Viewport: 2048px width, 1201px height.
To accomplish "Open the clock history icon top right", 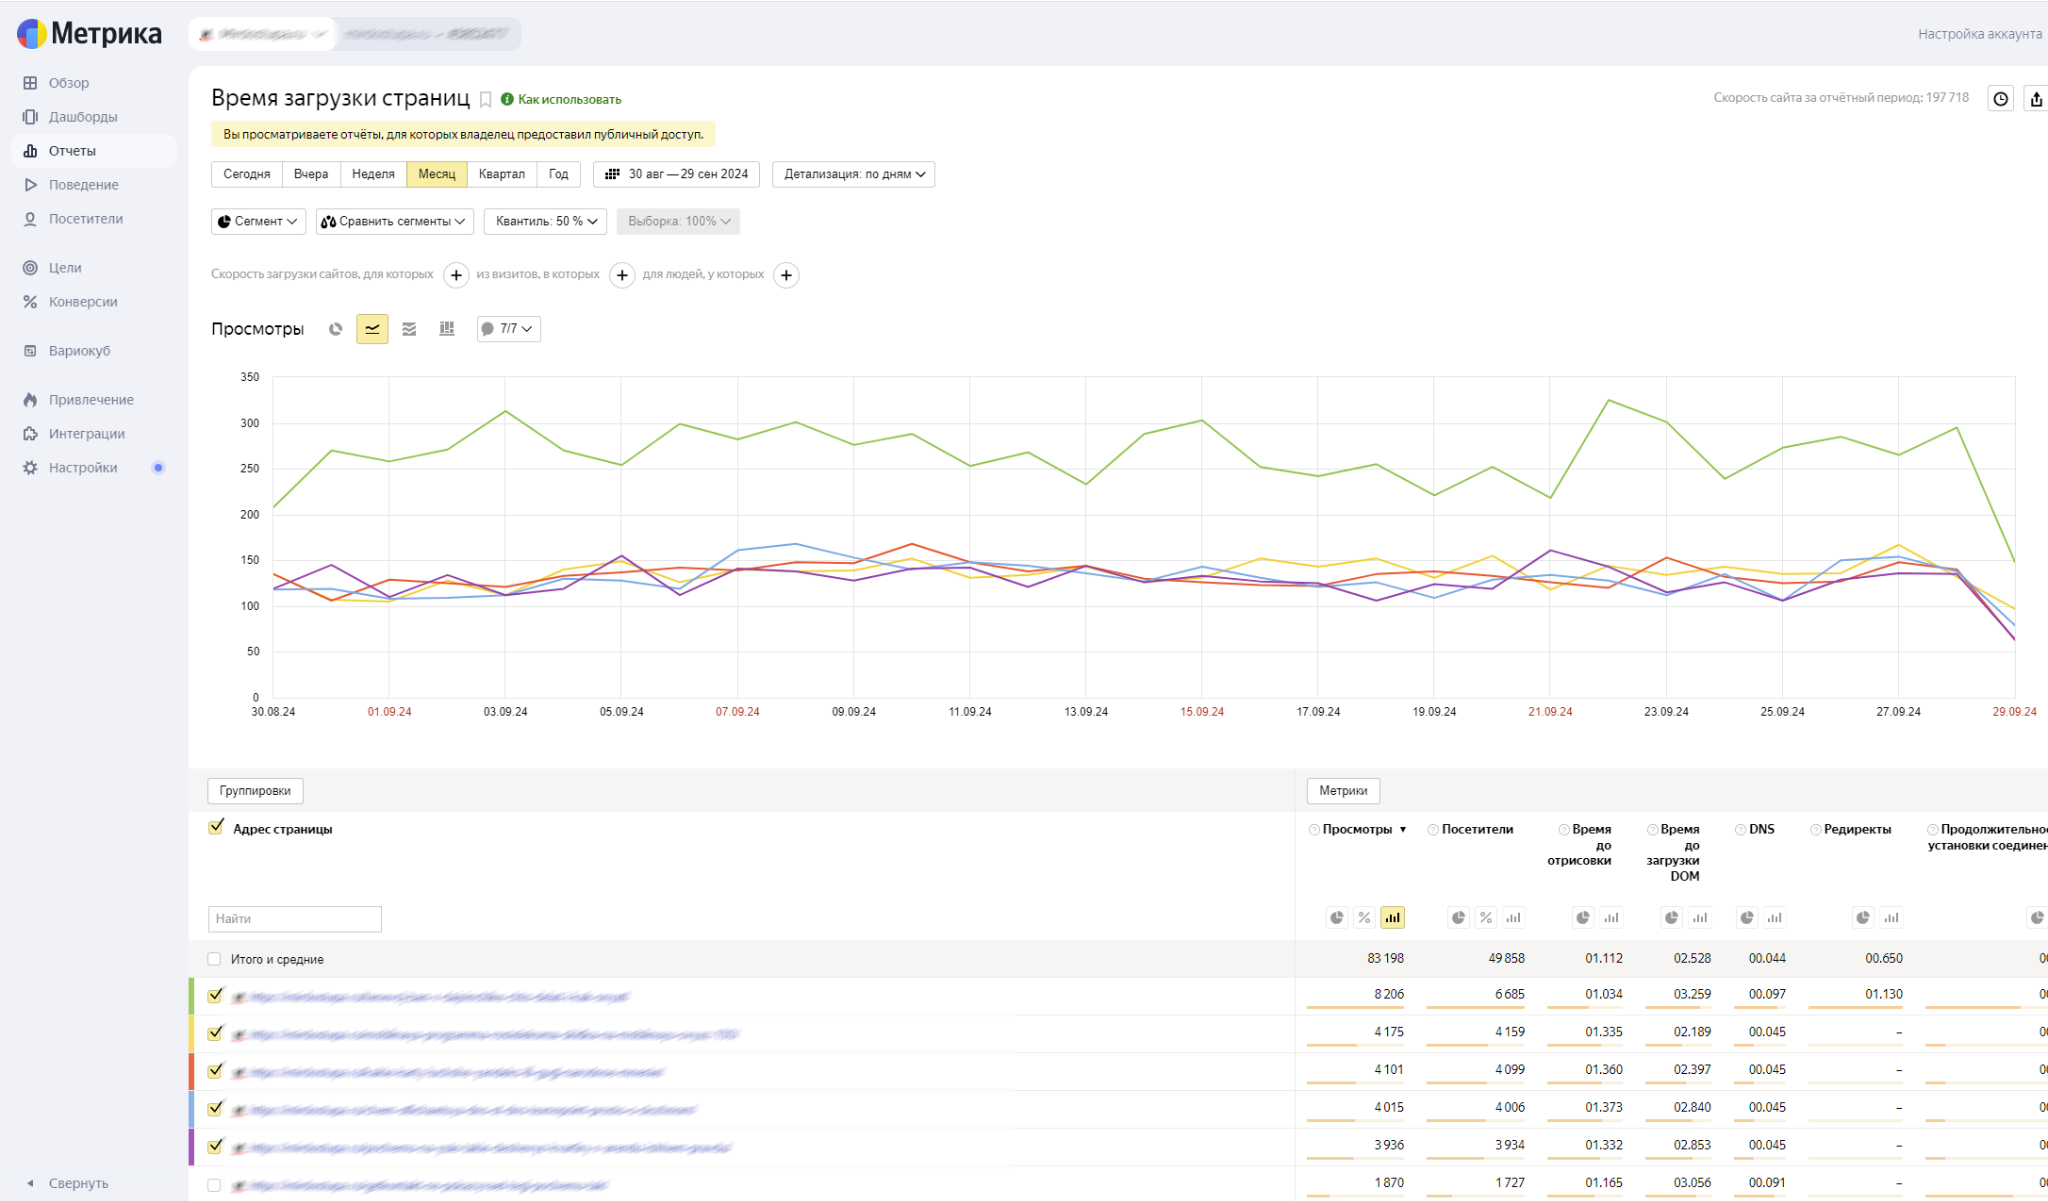I will [2000, 98].
